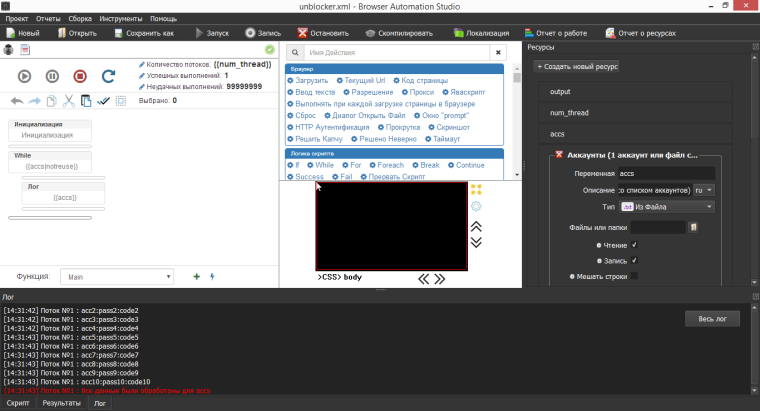Click the green plus icon to add function
760x411 pixels.
[196, 276]
